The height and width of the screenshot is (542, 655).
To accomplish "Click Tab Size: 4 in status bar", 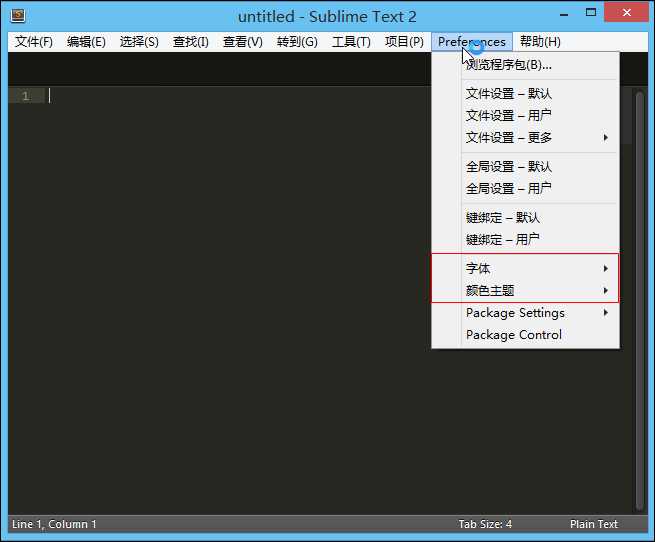I will click(x=485, y=524).
